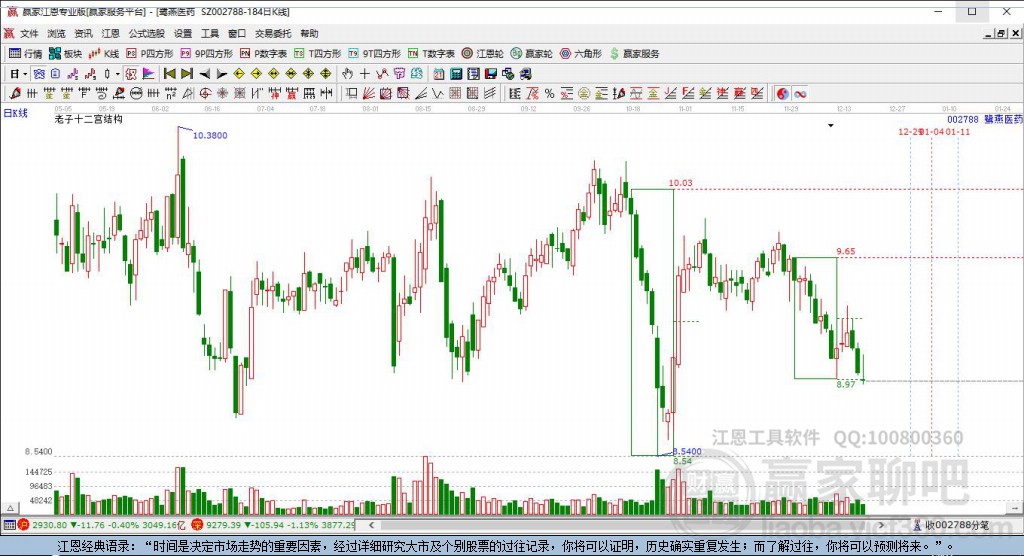1024x556 pixels.
Task: Move chart right with black right arrow
Action: [221, 74]
